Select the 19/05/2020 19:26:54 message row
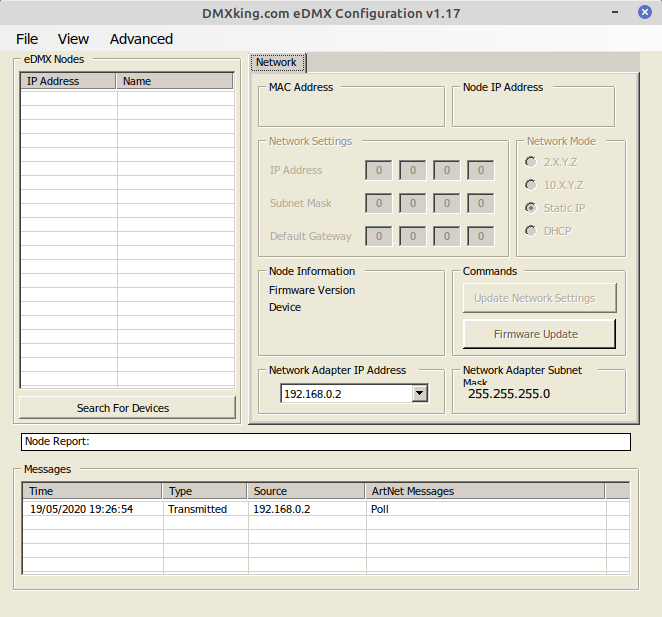Image resolution: width=662 pixels, height=617 pixels. (x=326, y=509)
